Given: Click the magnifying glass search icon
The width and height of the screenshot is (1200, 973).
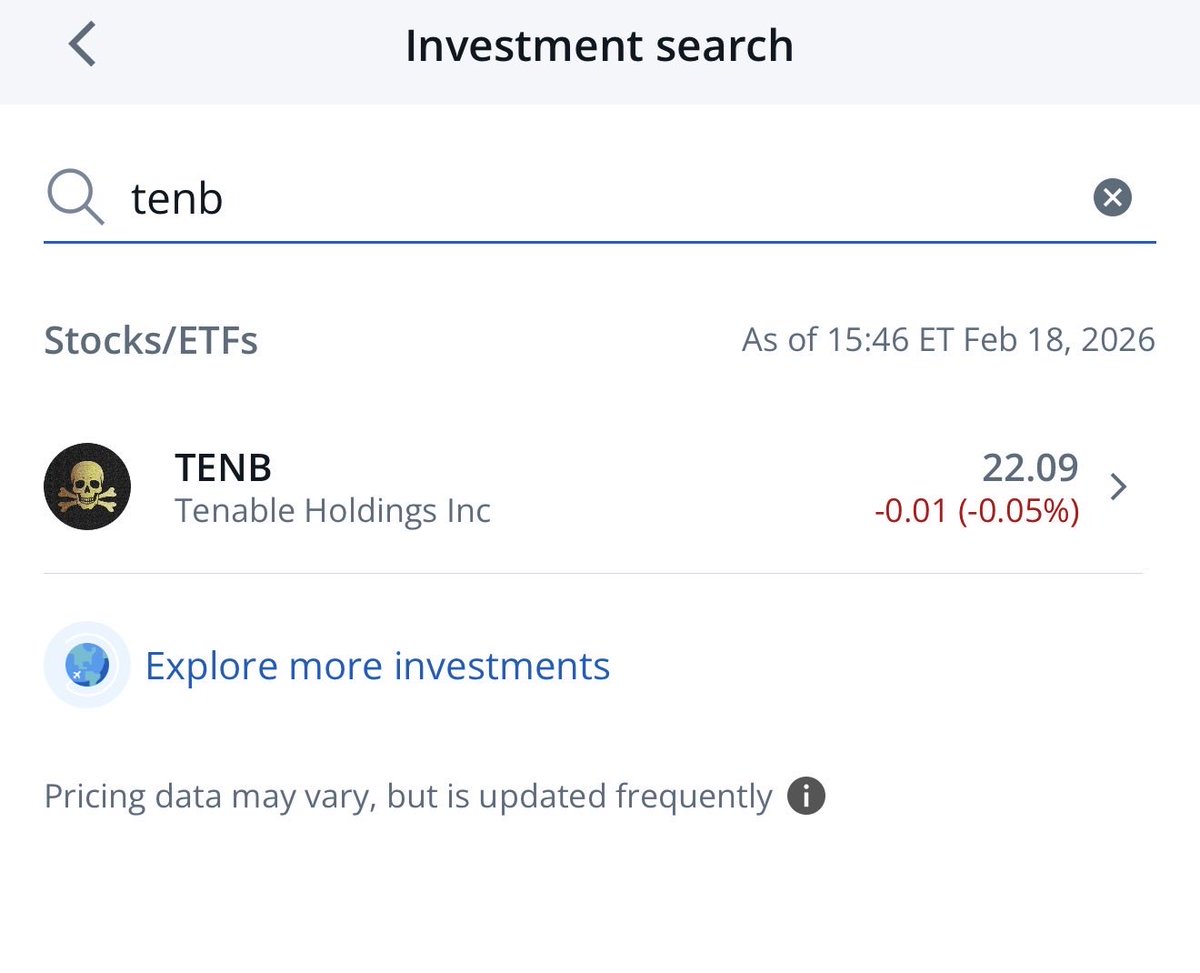Looking at the screenshot, I should click(75, 197).
